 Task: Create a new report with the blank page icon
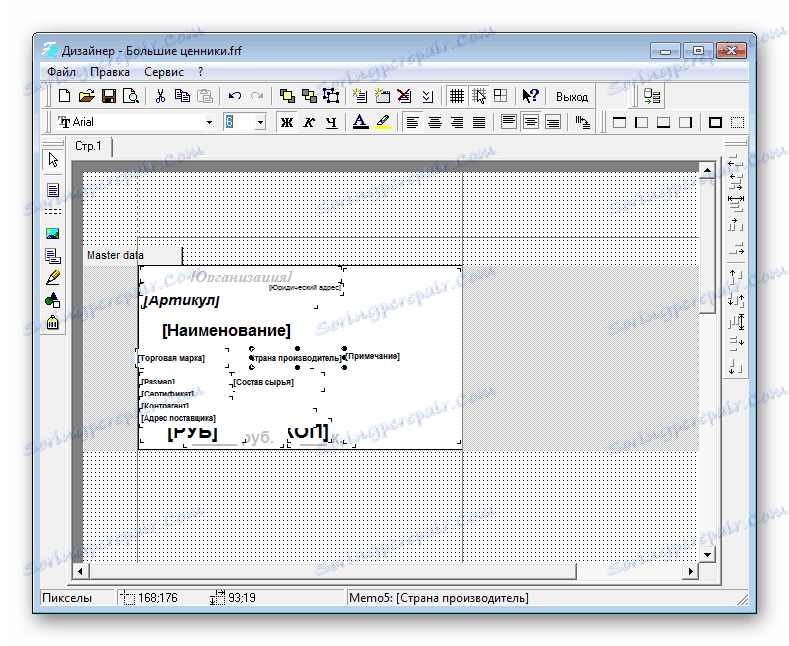coord(64,96)
